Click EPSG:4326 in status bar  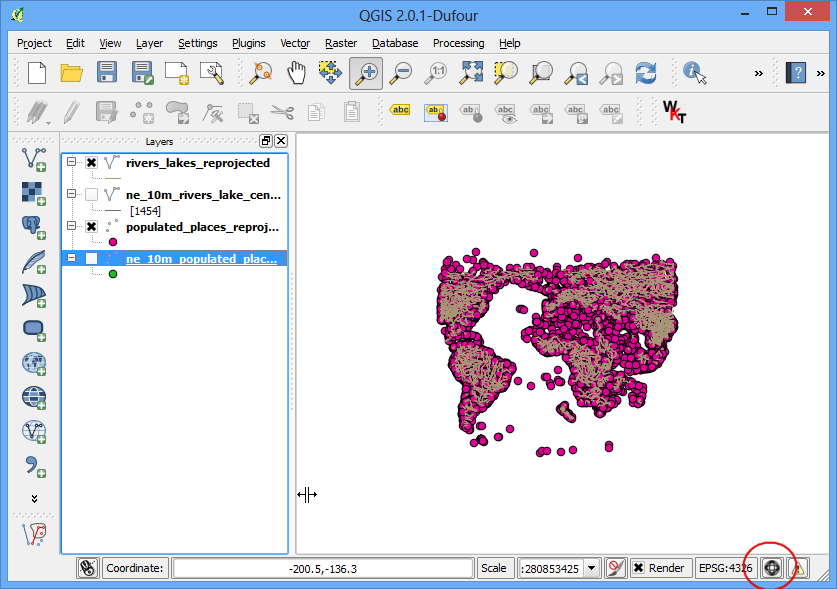[725, 568]
